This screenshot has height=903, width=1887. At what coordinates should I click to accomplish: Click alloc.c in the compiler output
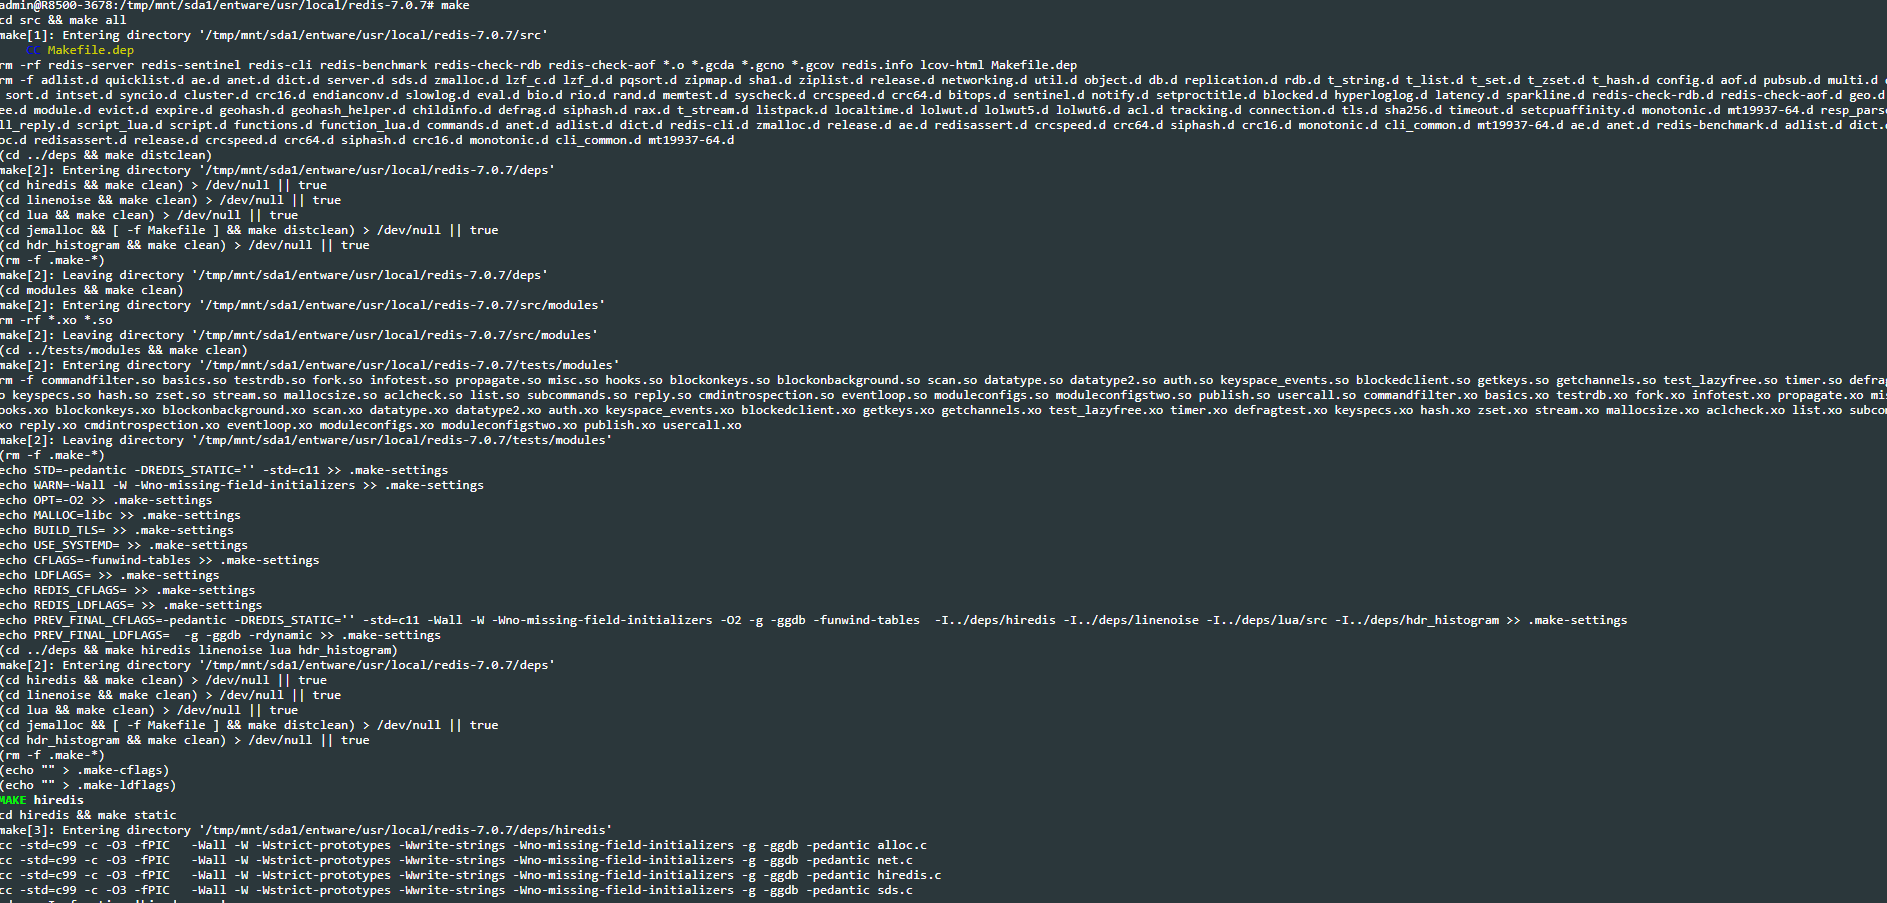tap(901, 845)
